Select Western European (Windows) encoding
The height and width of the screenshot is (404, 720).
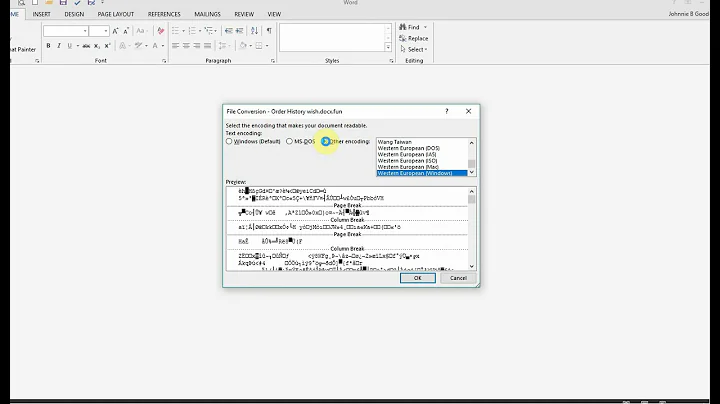pyautogui.click(x=422, y=173)
